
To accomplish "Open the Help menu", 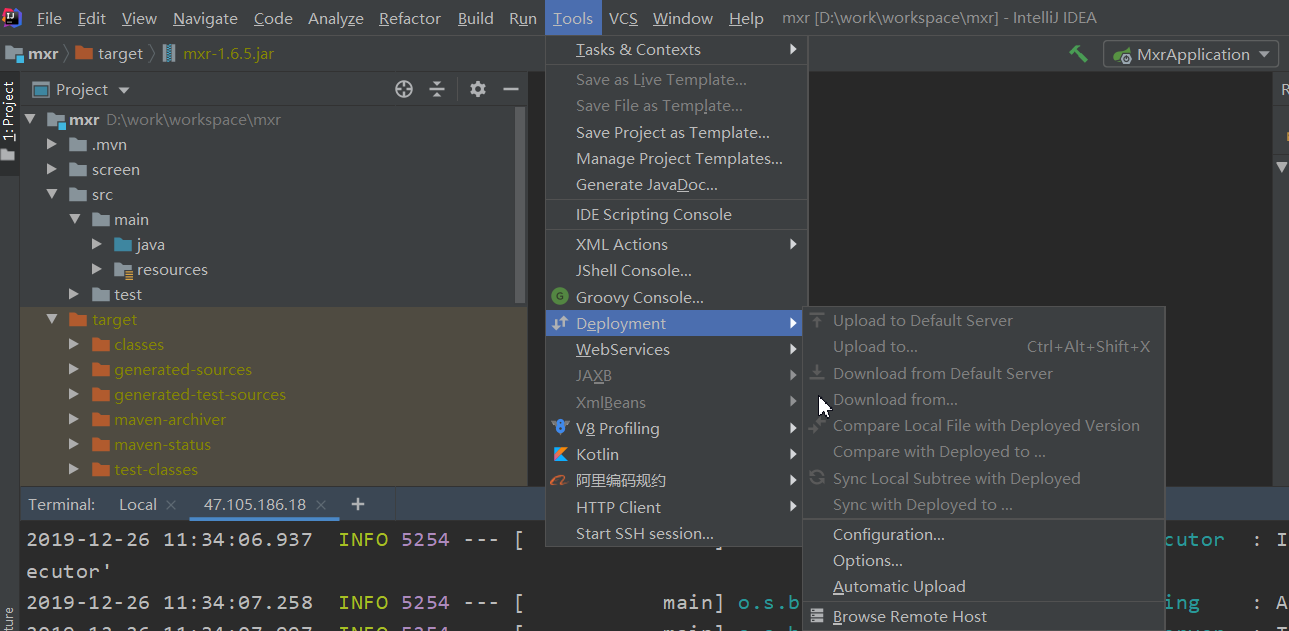I will click(746, 18).
